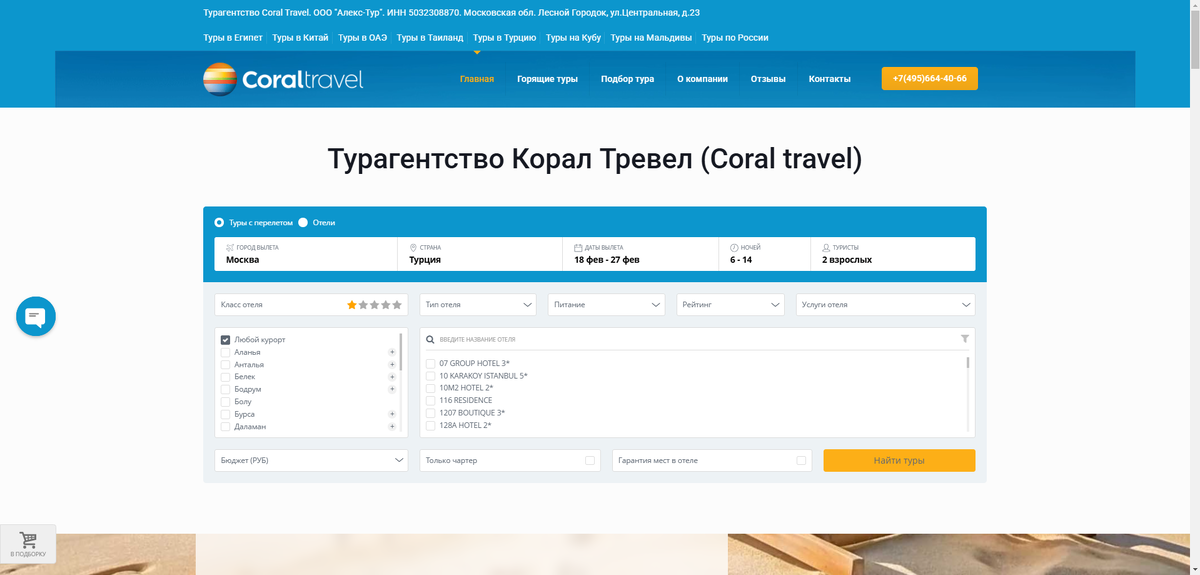Open the 'Туры в ОАЭ' link
Screen dimensions: 1200x575
363,38
